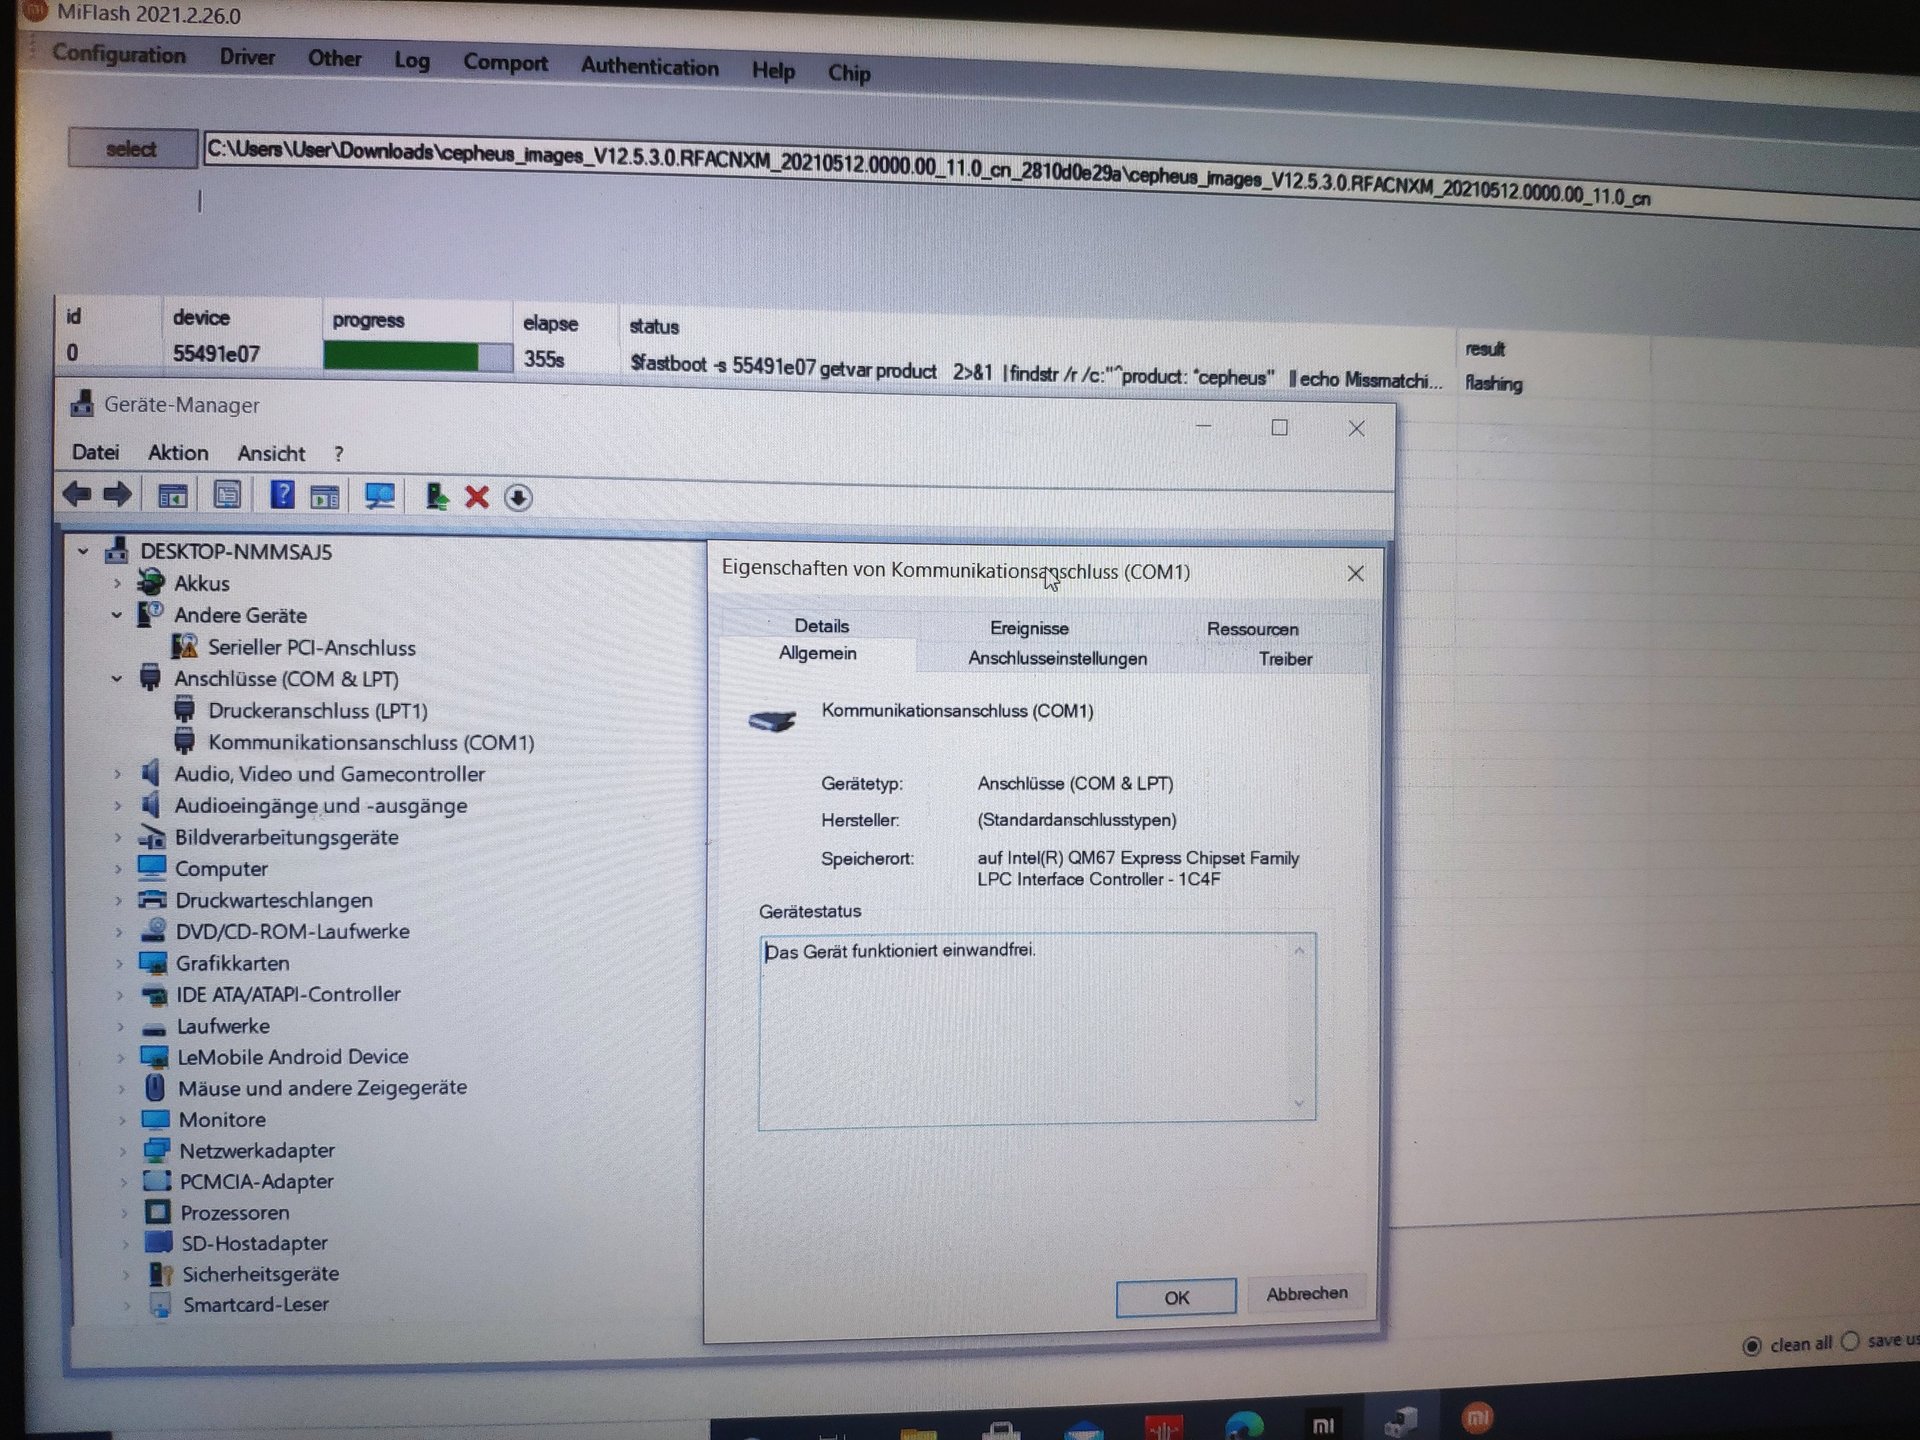Switch to the Ressourcen tab

coord(1252,629)
